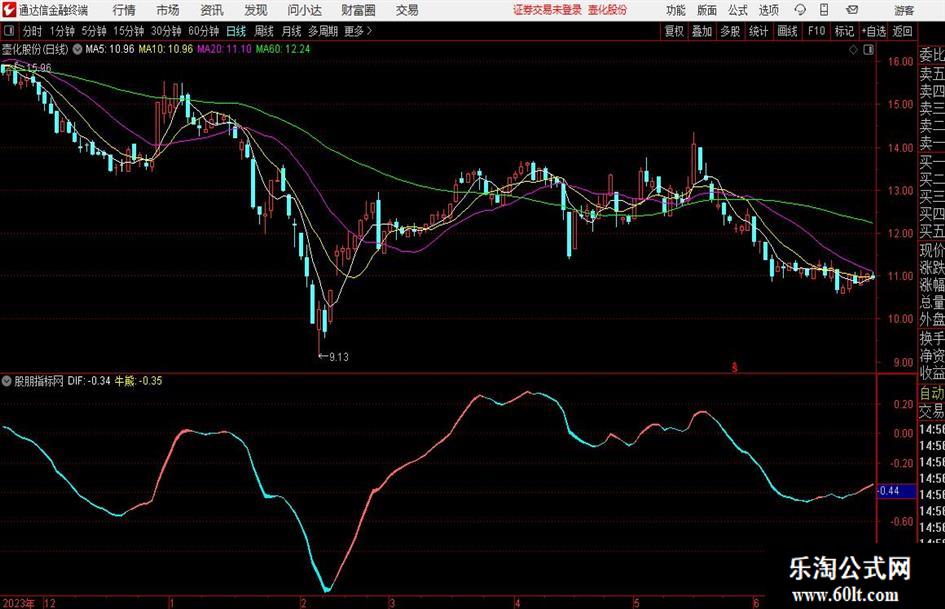
Task: Open the 市场 menu
Action: click(168, 10)
